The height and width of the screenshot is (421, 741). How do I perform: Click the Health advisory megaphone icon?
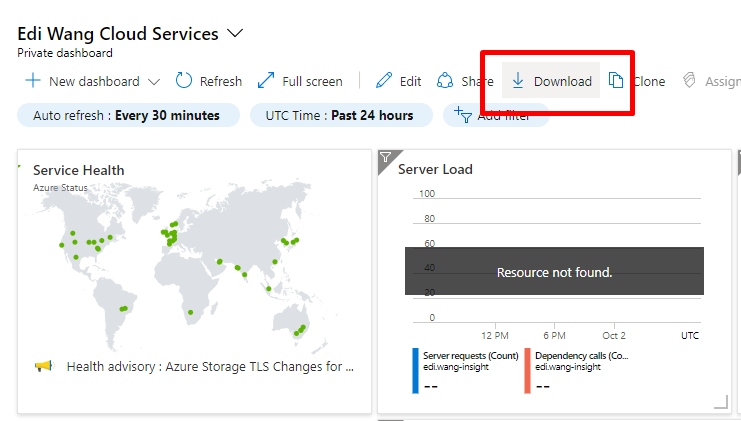[44, 366]
